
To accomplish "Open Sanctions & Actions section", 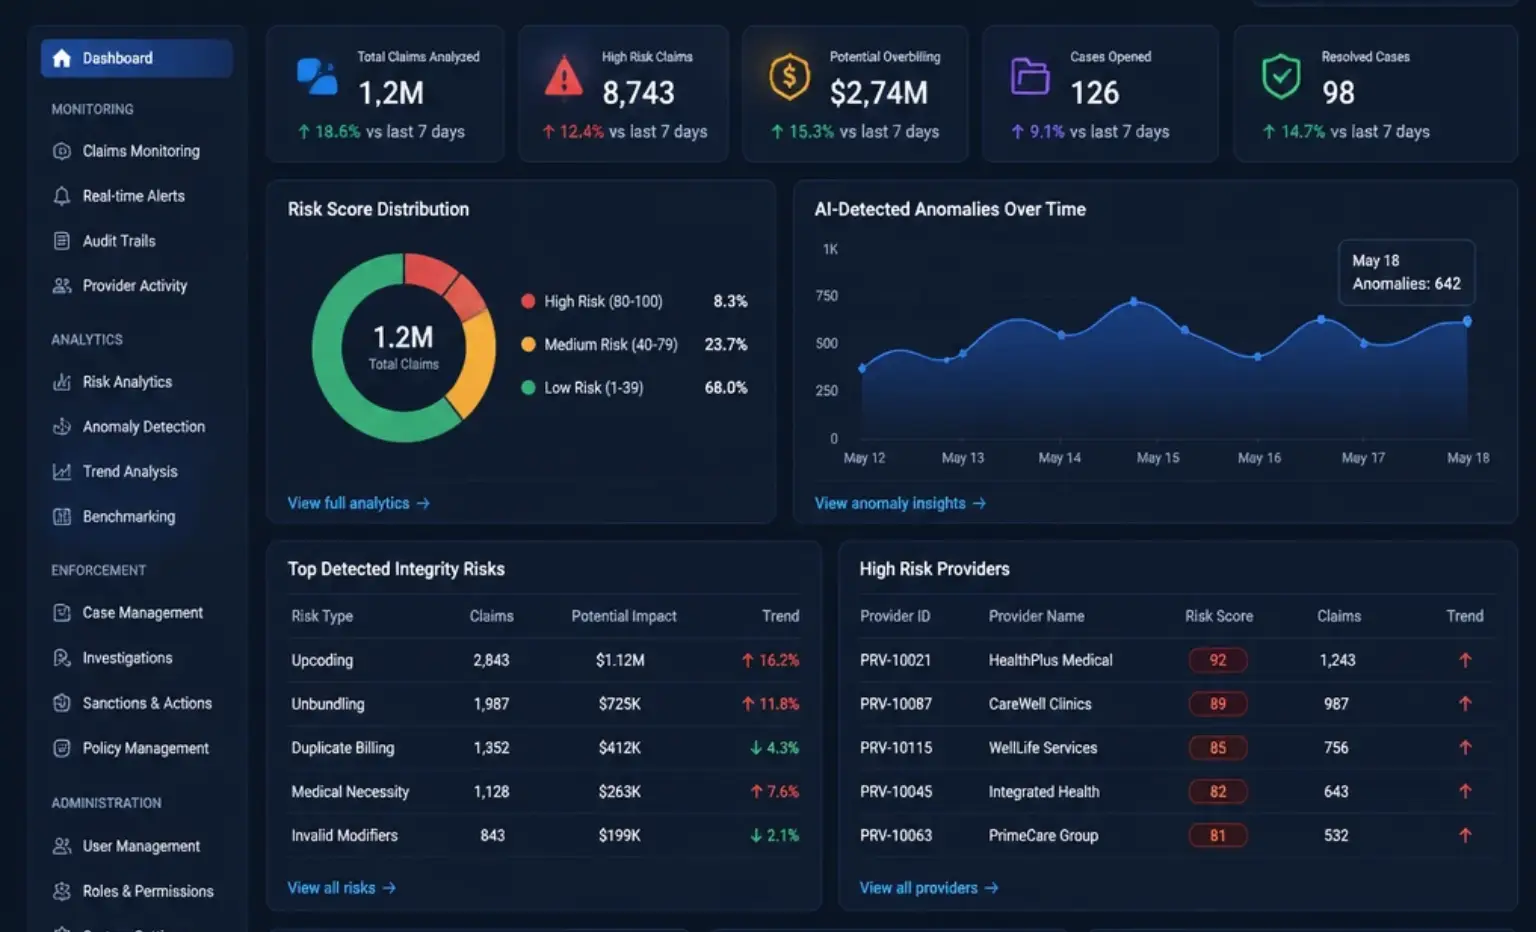I will pyautogui.click(x=147, y=703).
